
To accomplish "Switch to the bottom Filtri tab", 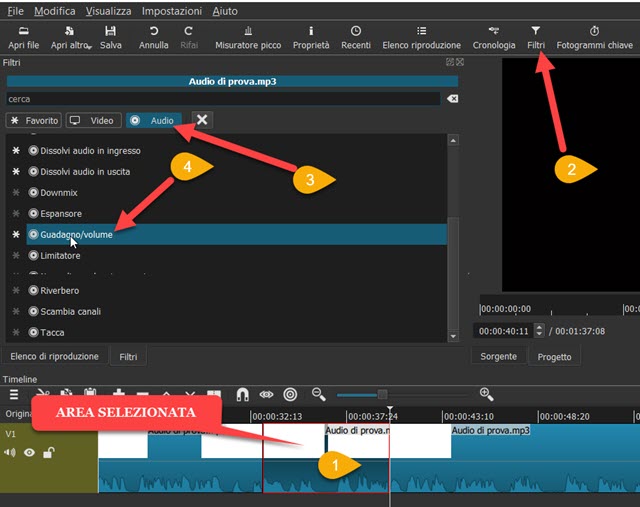I will 128,357.
